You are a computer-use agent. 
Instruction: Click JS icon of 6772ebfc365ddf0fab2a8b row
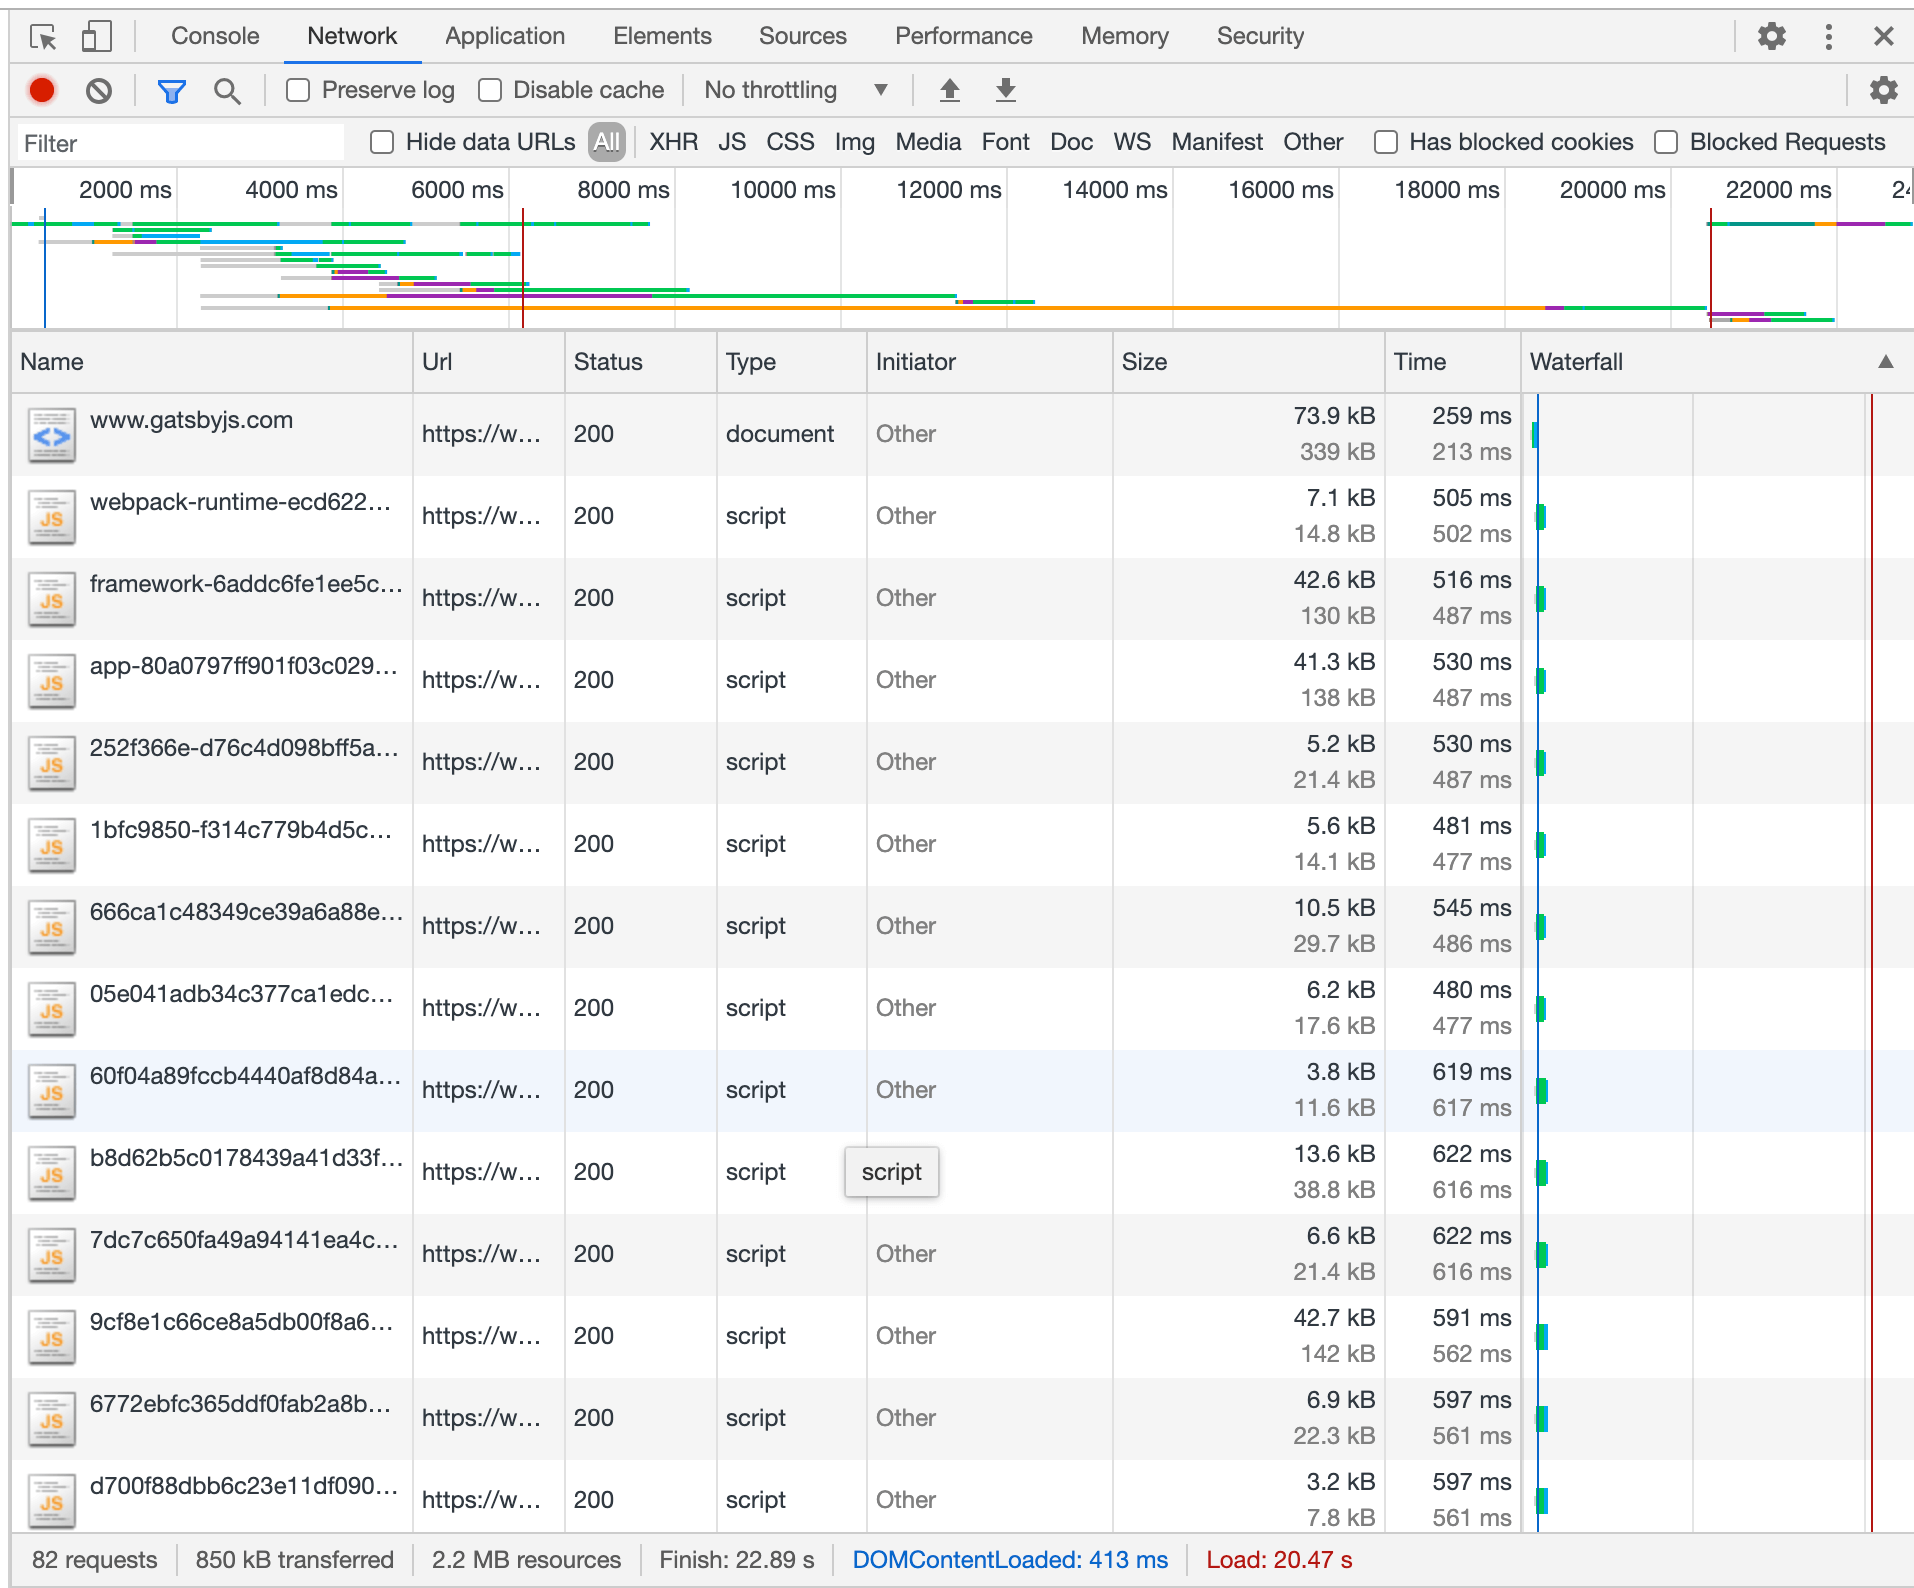pos(52,1419)
